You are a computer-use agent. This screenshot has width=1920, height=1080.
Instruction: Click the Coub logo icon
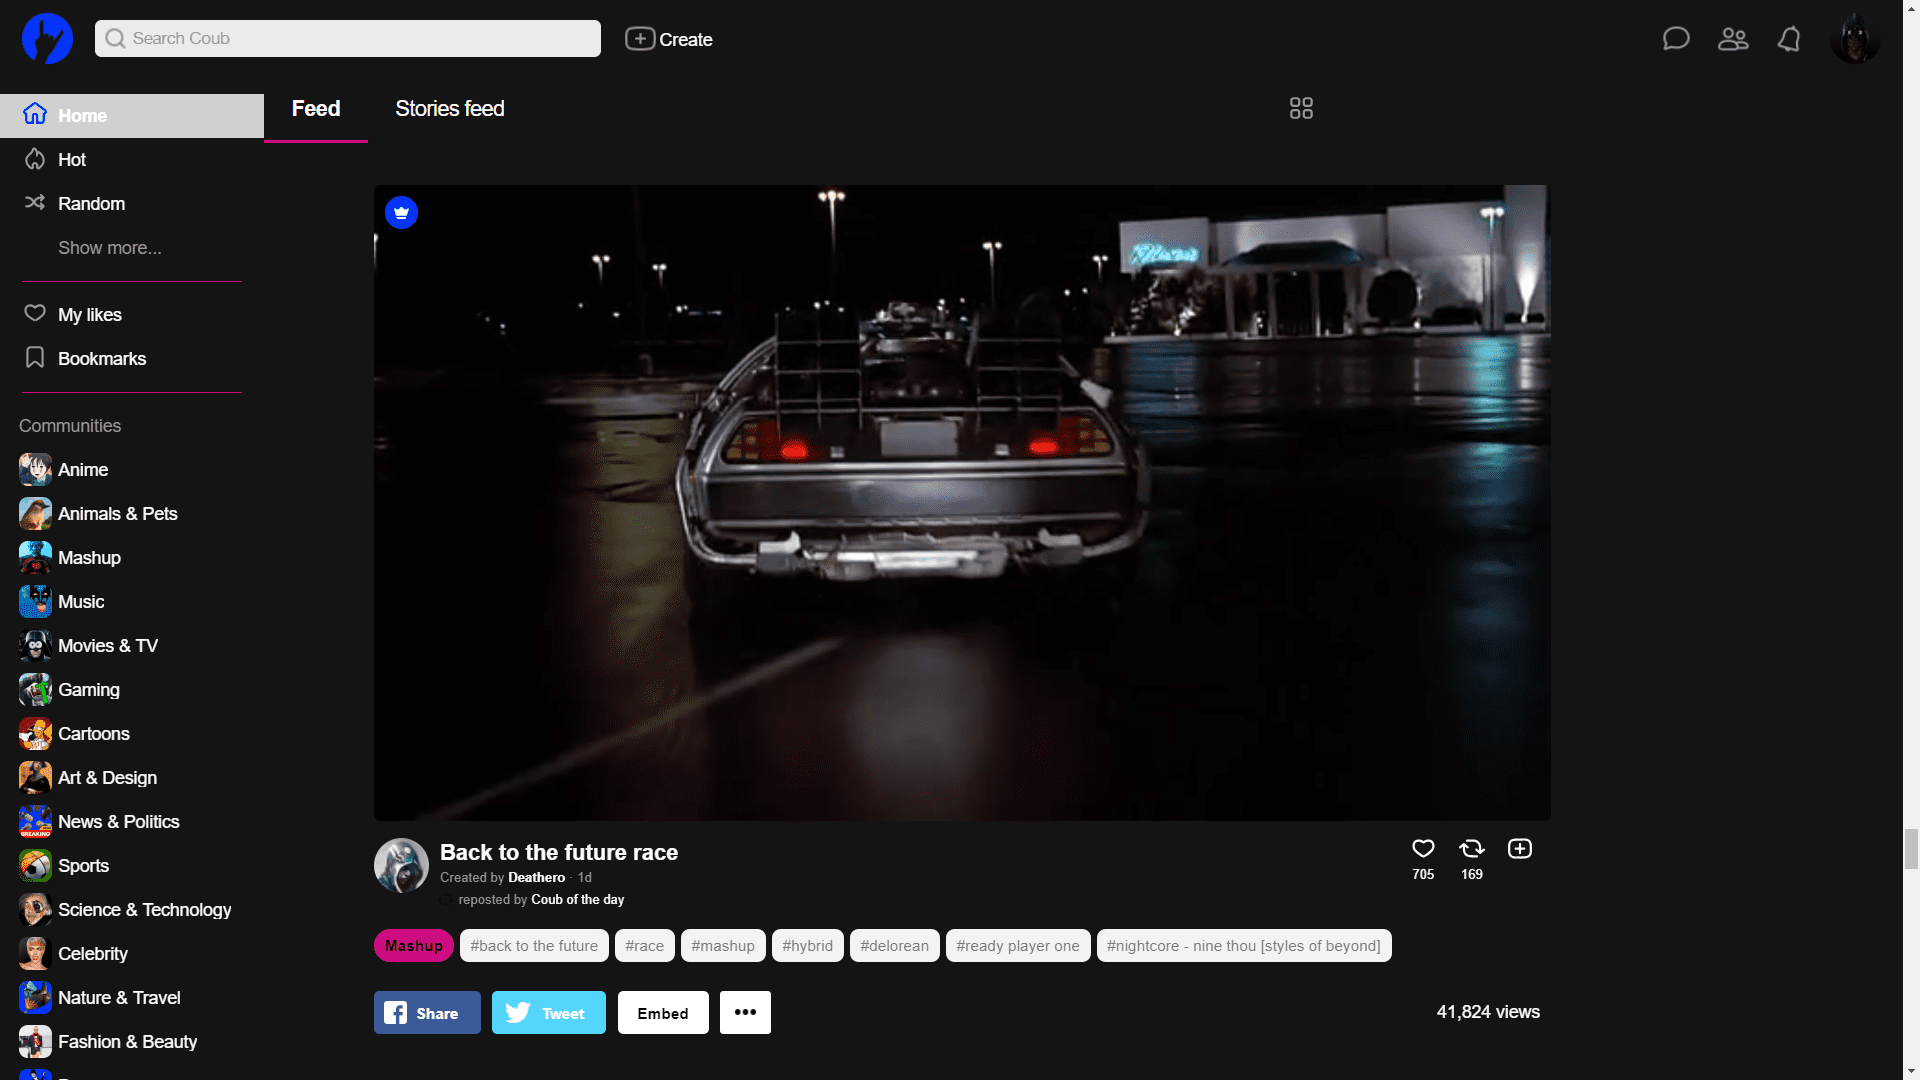(47, 39)
